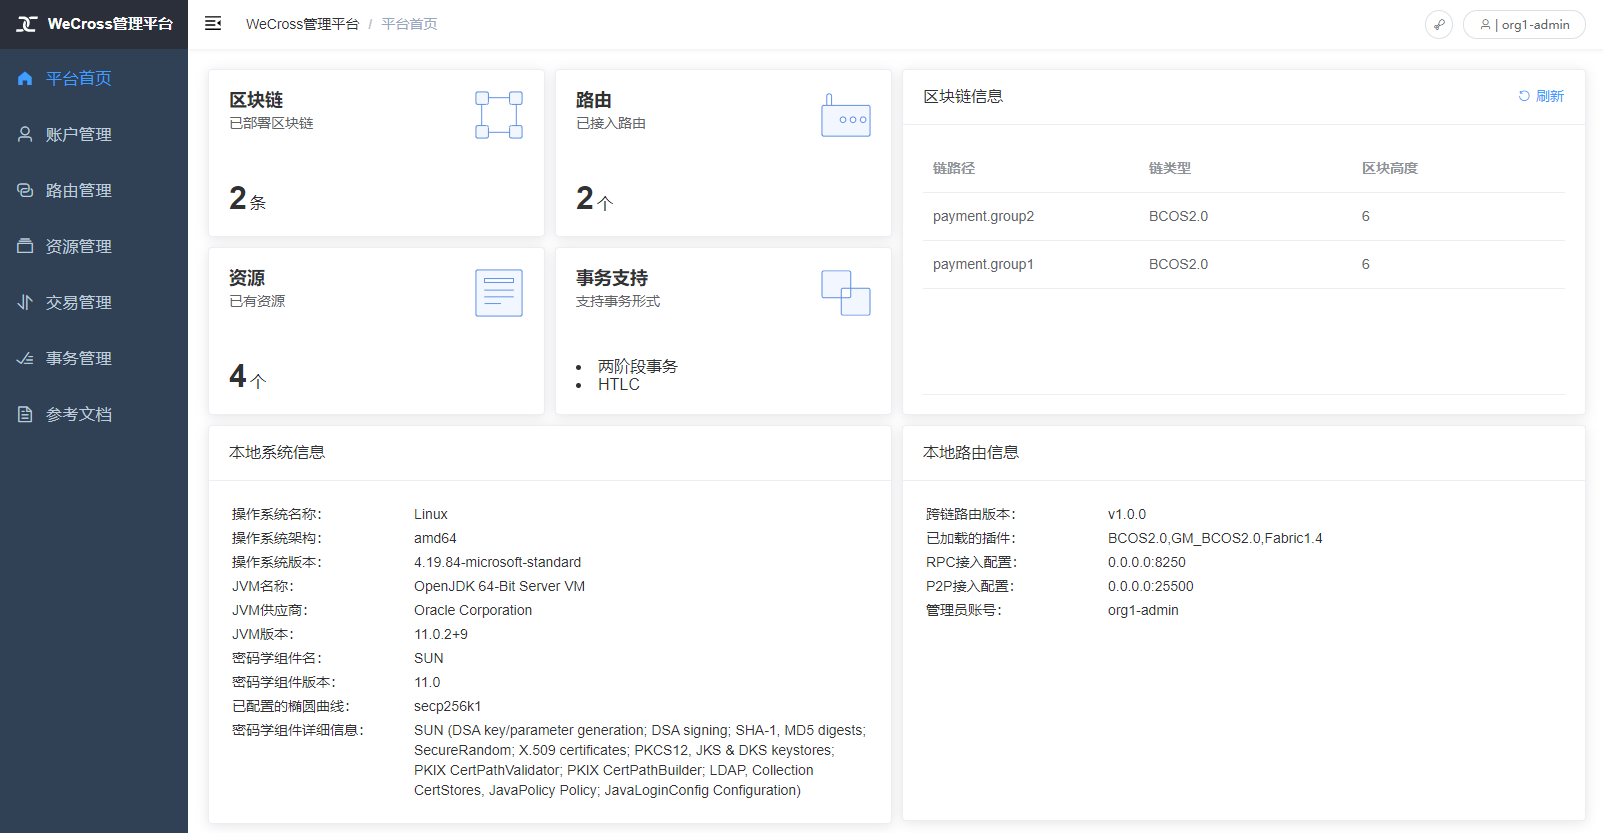Click BCOS2.0 type in payment.group1 row
1603x833 pixels.
1178,264
